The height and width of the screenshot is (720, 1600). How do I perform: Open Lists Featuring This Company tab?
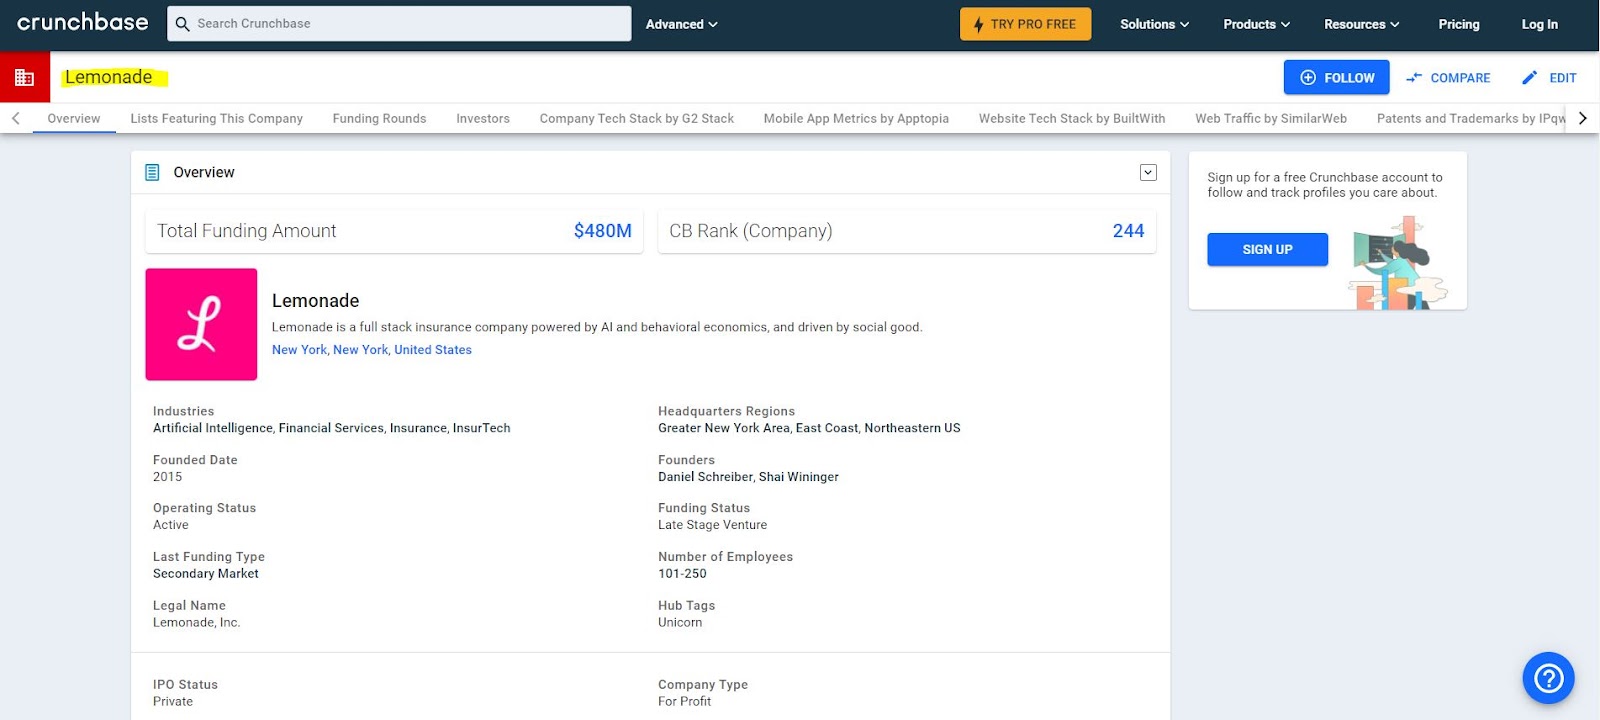pos(216,118)
